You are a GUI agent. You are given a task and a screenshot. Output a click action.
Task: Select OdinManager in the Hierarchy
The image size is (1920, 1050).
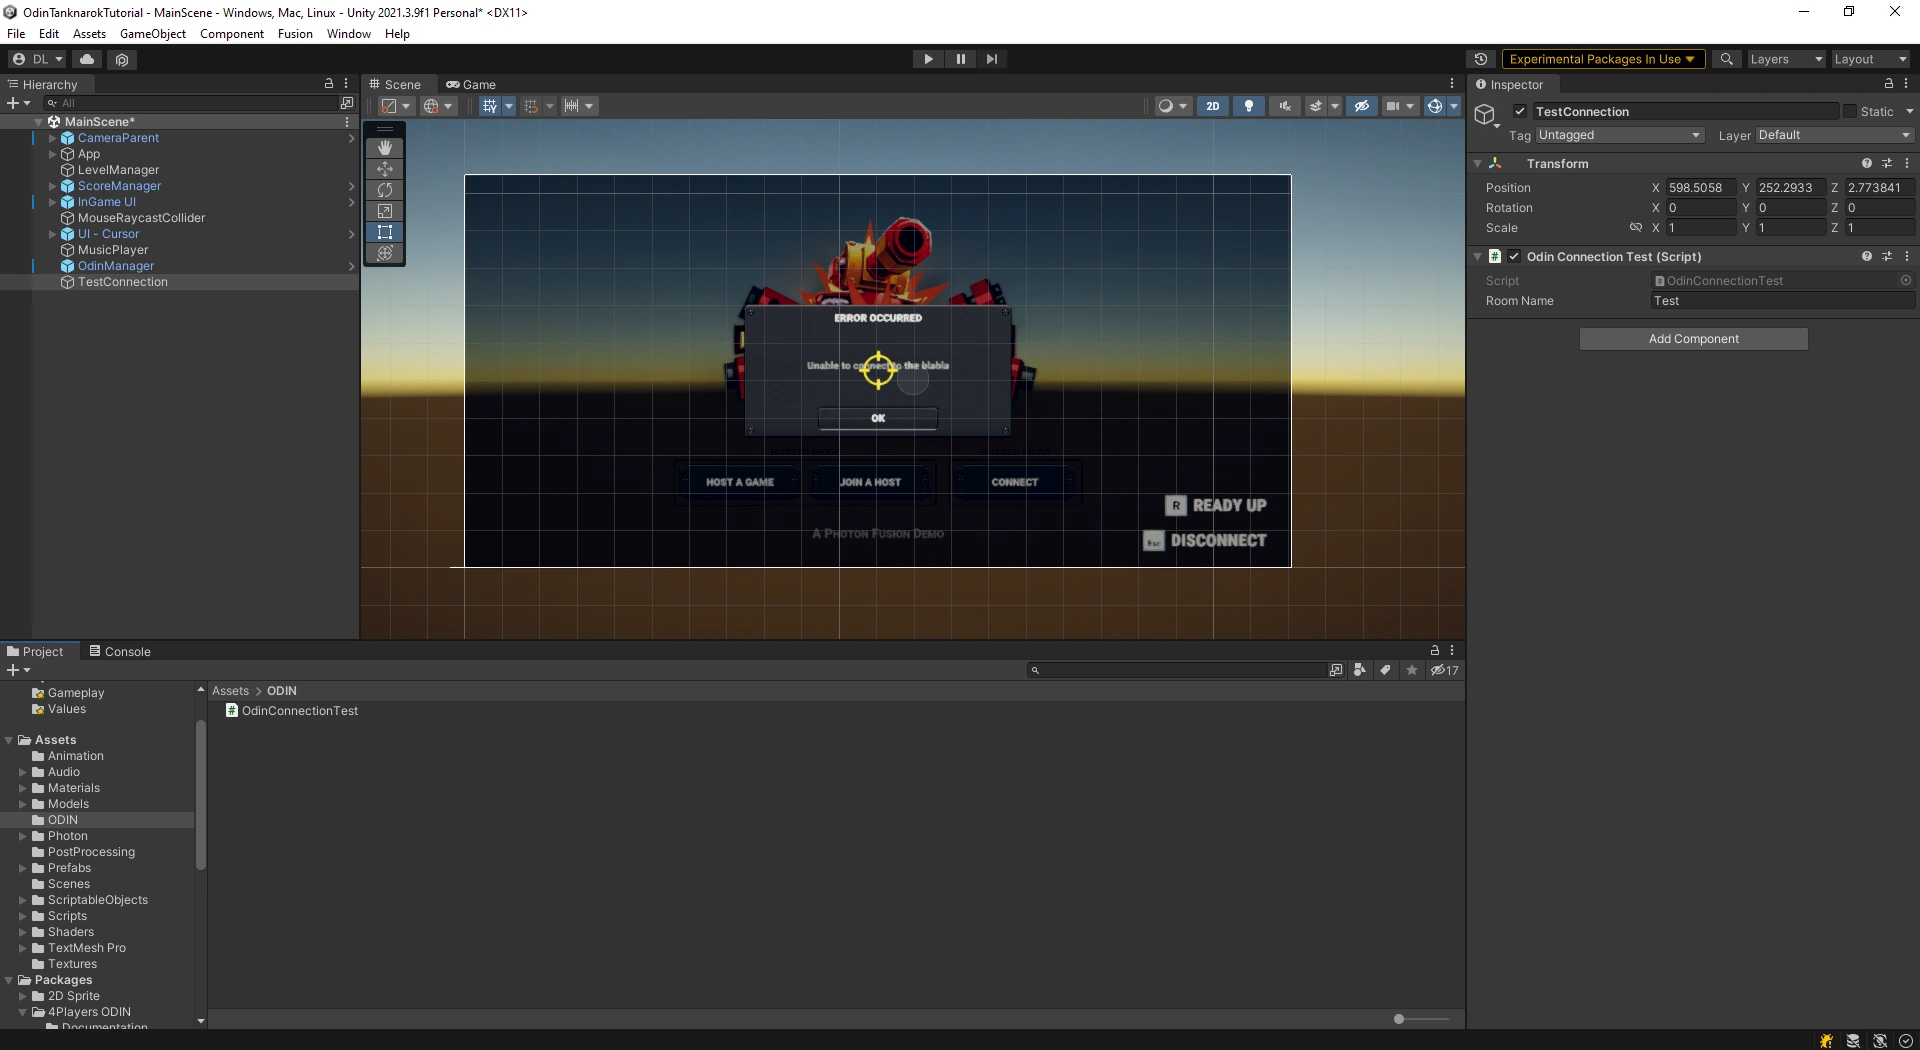(x=116, y=266)
